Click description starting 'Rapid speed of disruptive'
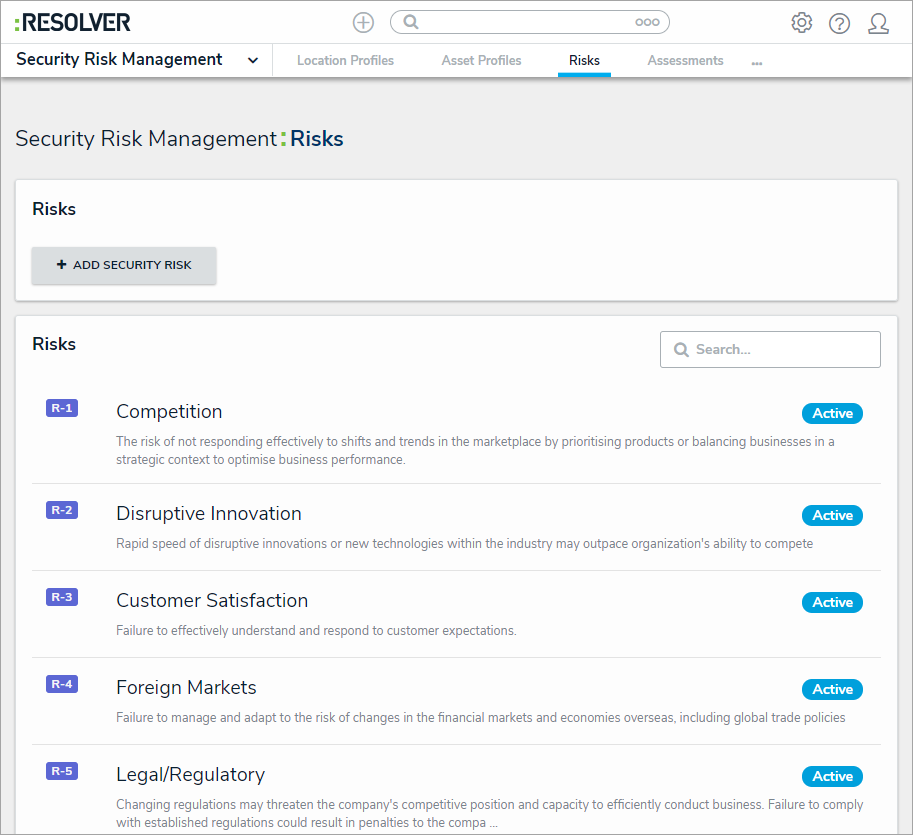Screen dimensions: 913x835 (x=464, y=544)
